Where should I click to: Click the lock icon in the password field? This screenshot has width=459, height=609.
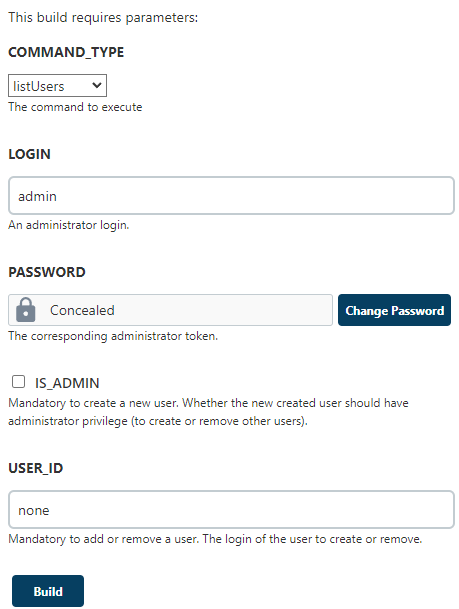pyautogui.click(x=26, y=310)
